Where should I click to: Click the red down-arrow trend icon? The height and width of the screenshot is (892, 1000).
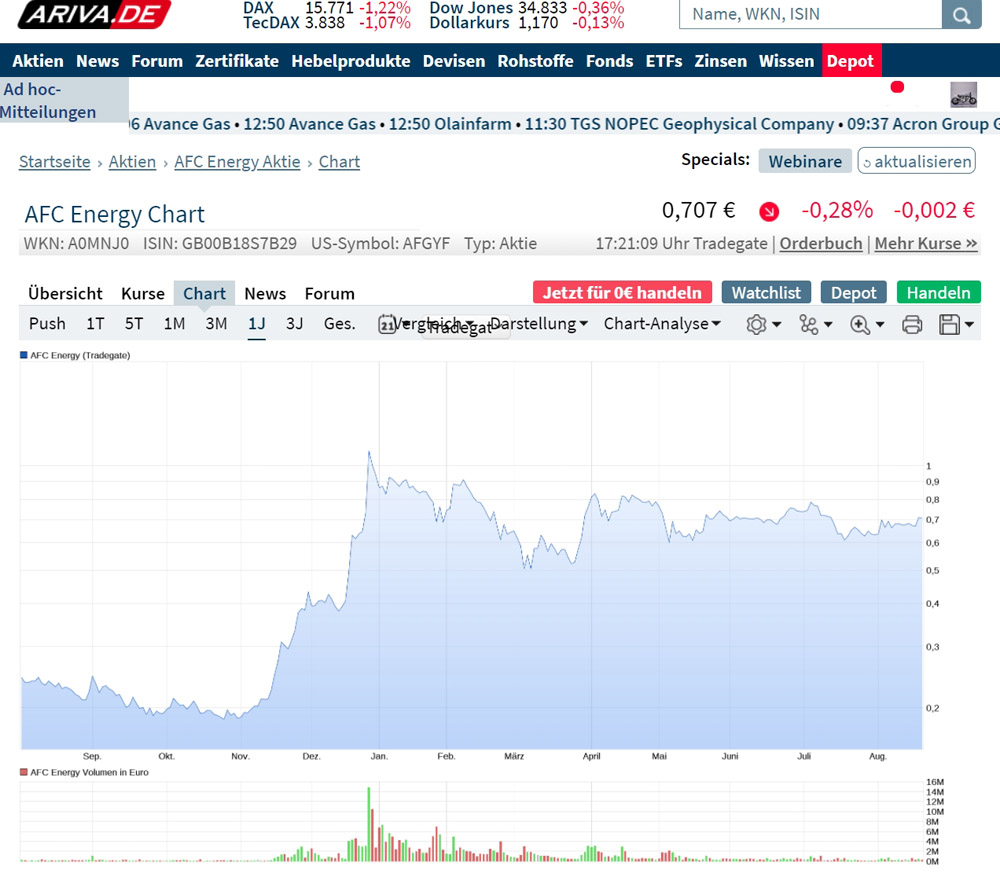(769, 211)
